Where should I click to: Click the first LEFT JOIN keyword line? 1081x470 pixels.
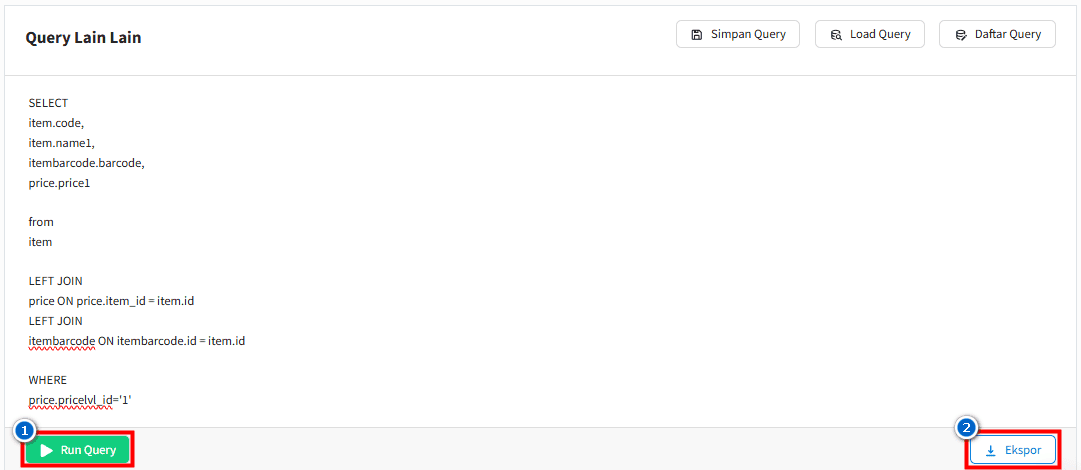point(56,281)
